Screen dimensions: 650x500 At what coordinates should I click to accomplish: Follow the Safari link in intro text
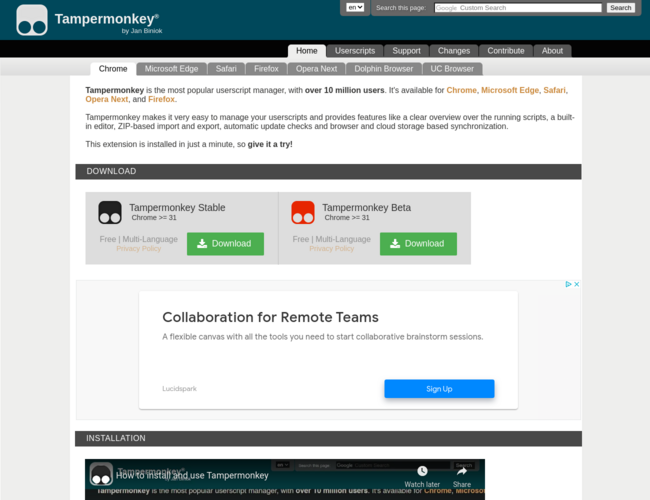coord(554,90)
